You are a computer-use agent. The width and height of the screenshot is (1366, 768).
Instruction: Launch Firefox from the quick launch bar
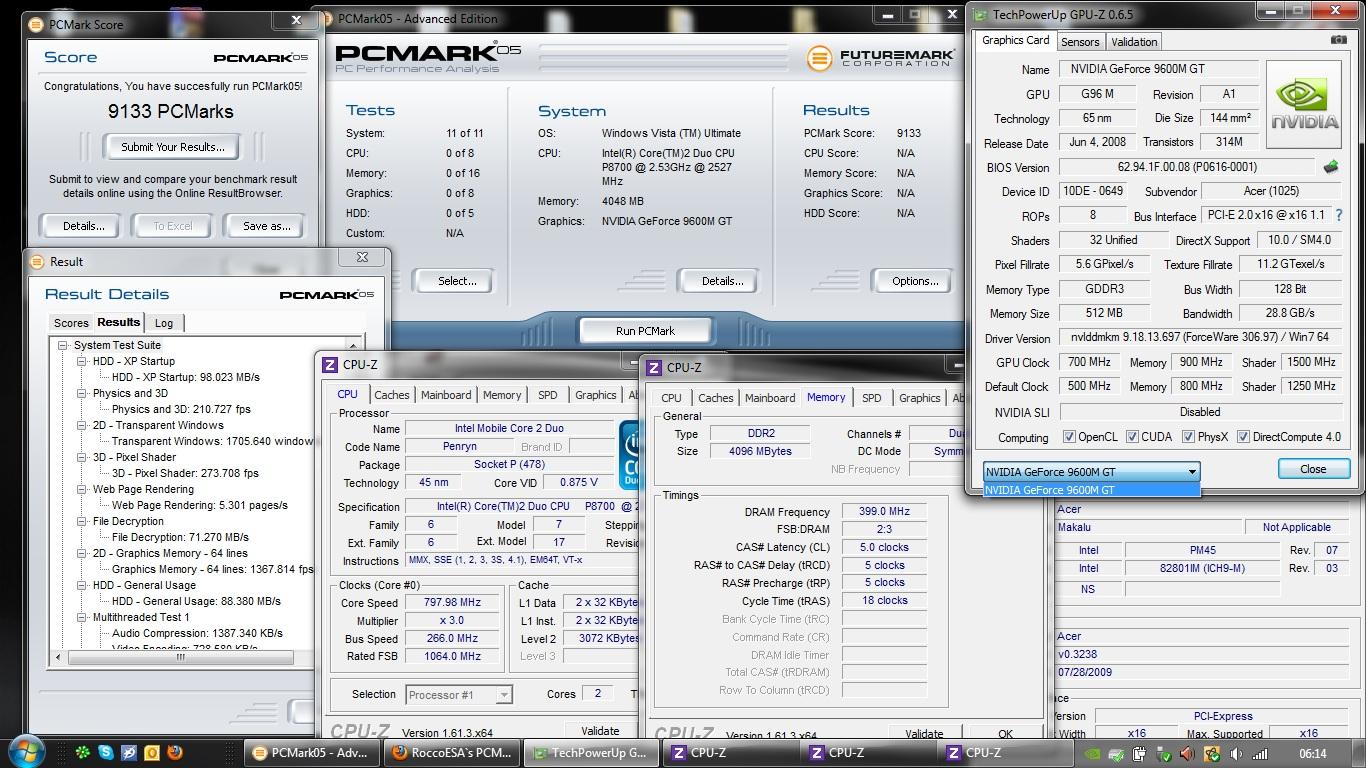pos(175,752)
